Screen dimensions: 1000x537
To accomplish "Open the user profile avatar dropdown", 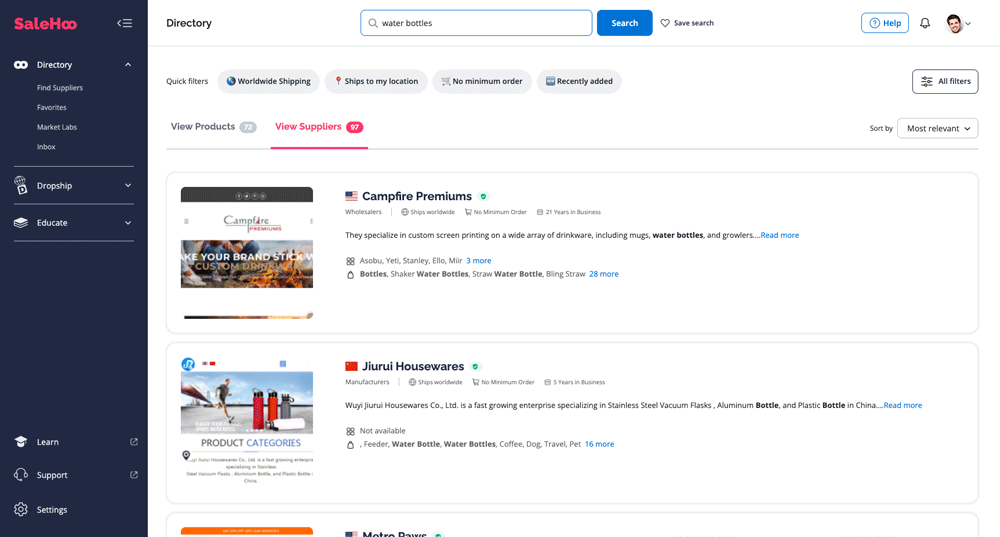I will 958,23.
